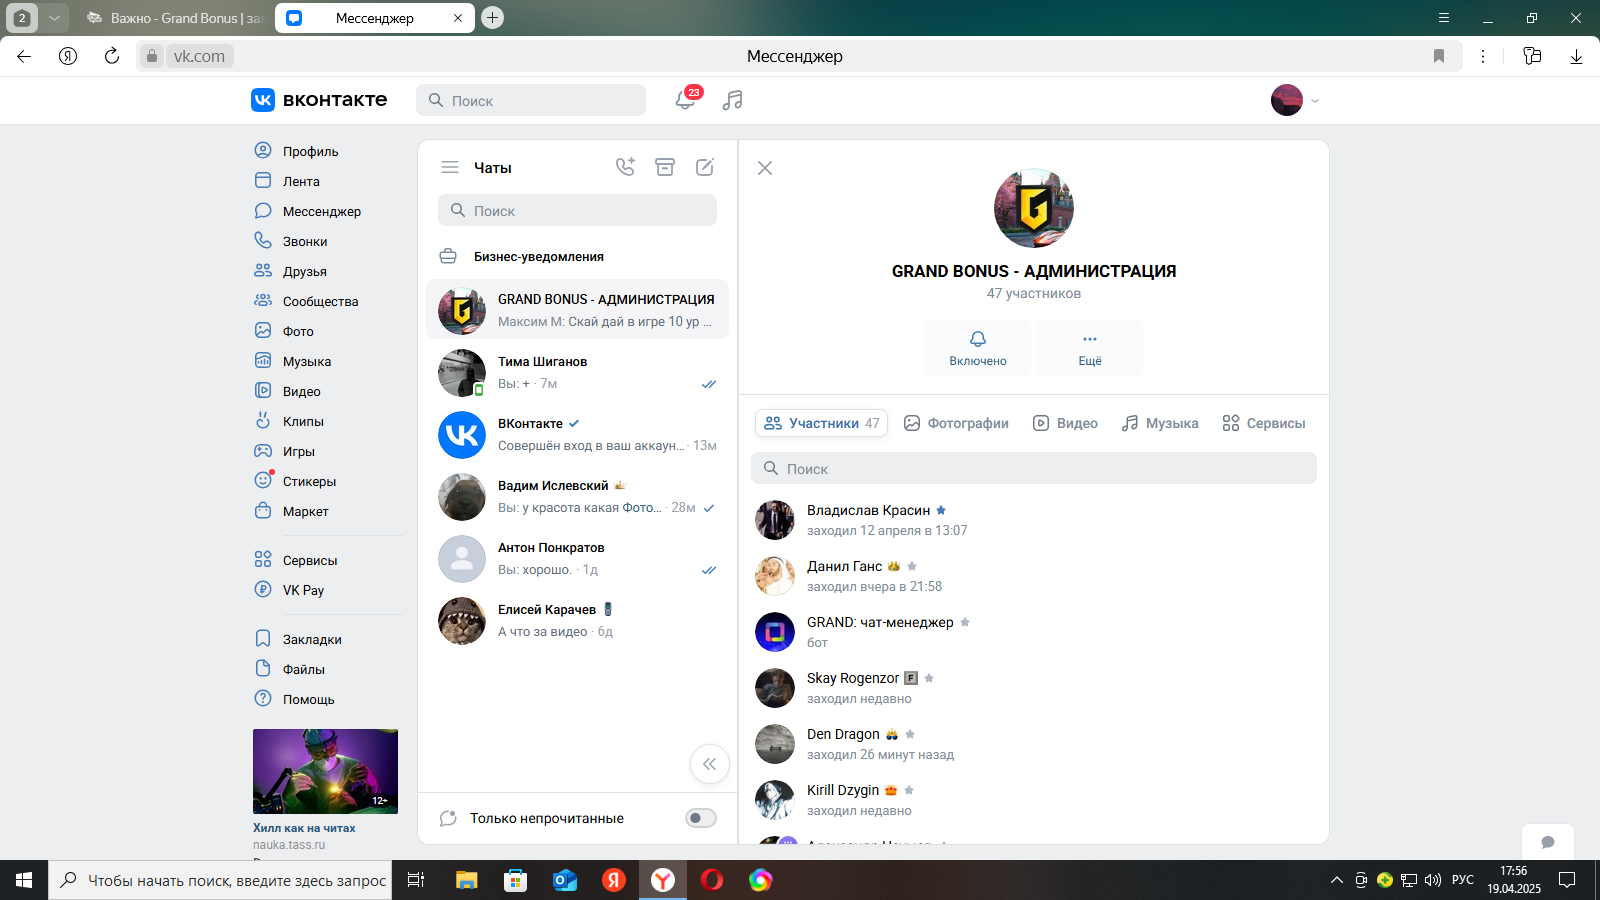
Task: Collapse the chat list with the double-arrow button
Action: (709, 764)
